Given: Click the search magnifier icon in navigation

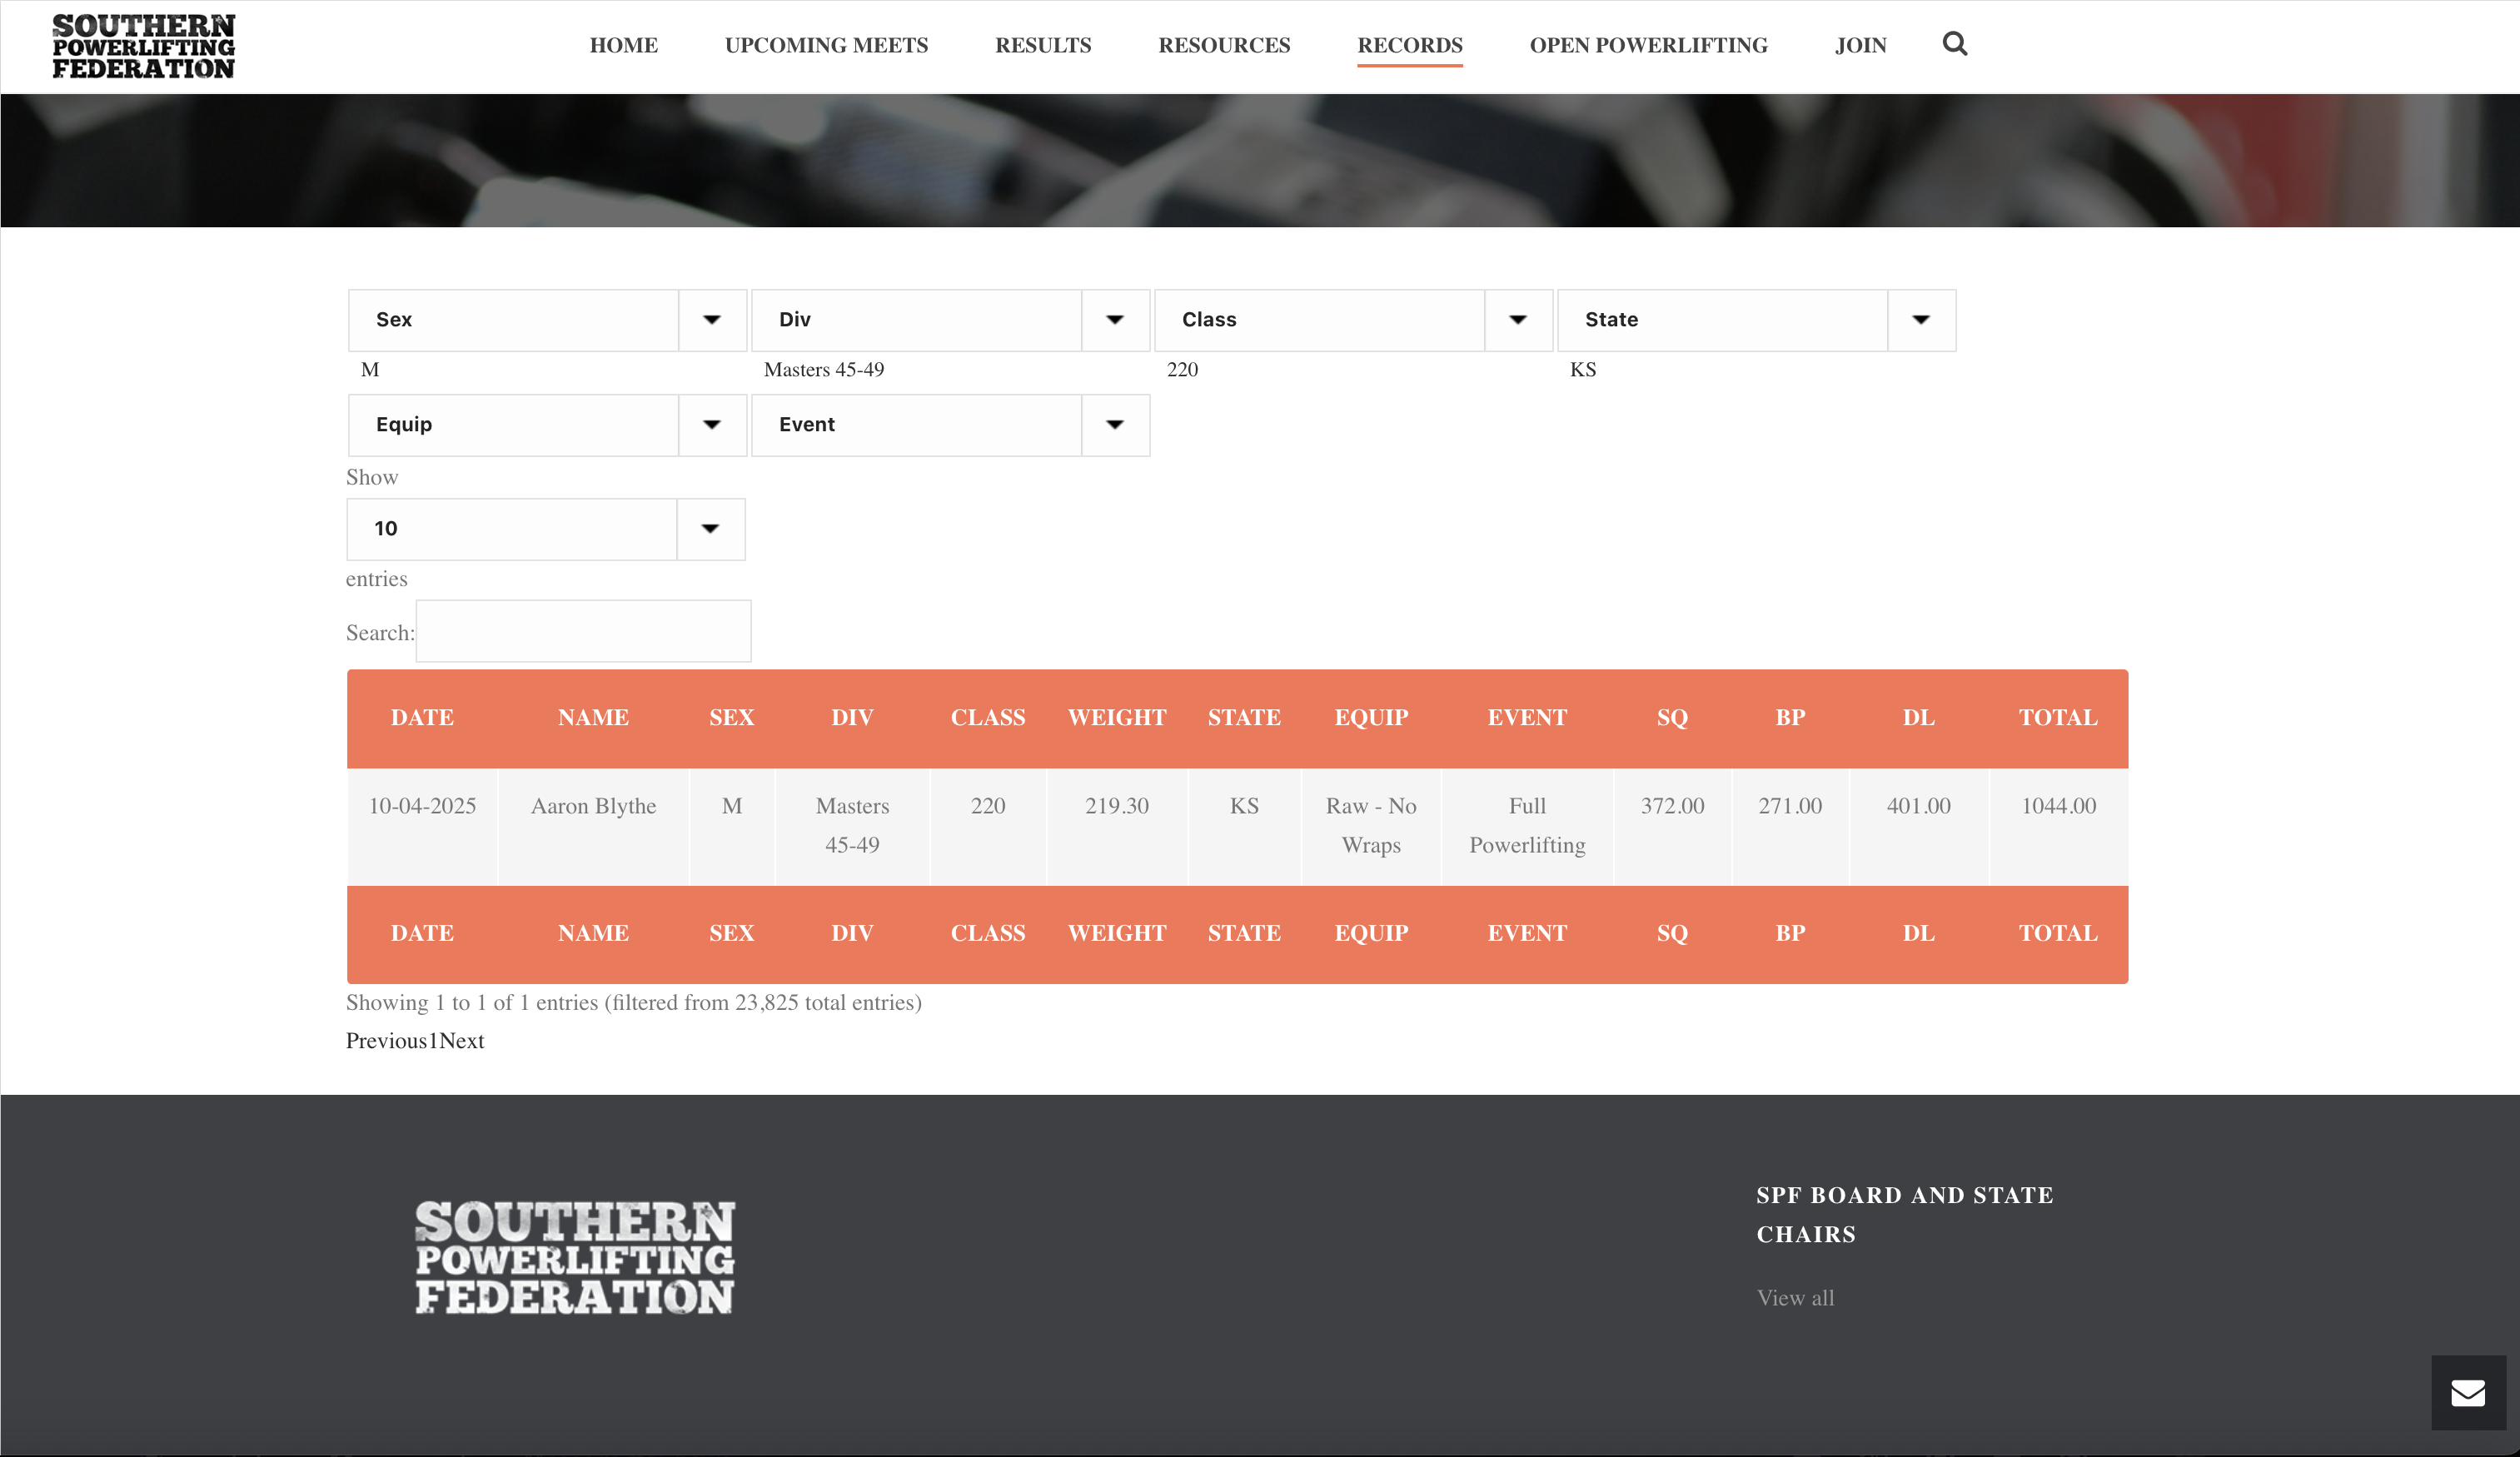Looking at the screenshot, I should pyautogui.click(x=1954, y=44).
